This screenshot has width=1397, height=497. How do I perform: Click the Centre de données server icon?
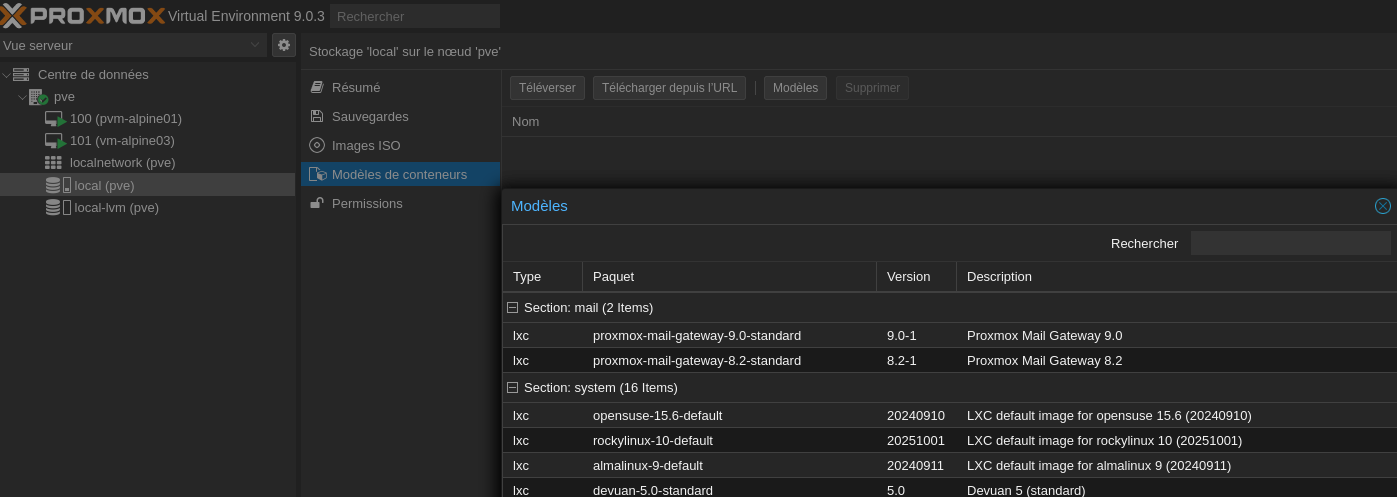tap(21, 75)
